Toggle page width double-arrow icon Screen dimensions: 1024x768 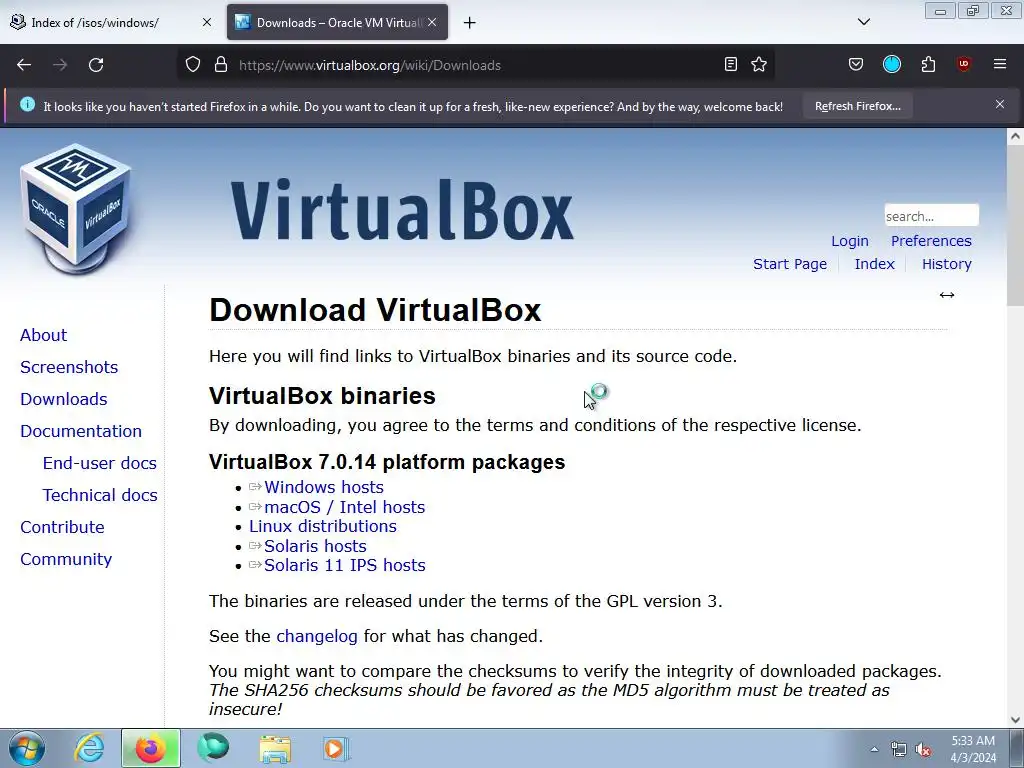tap(947, 295)
